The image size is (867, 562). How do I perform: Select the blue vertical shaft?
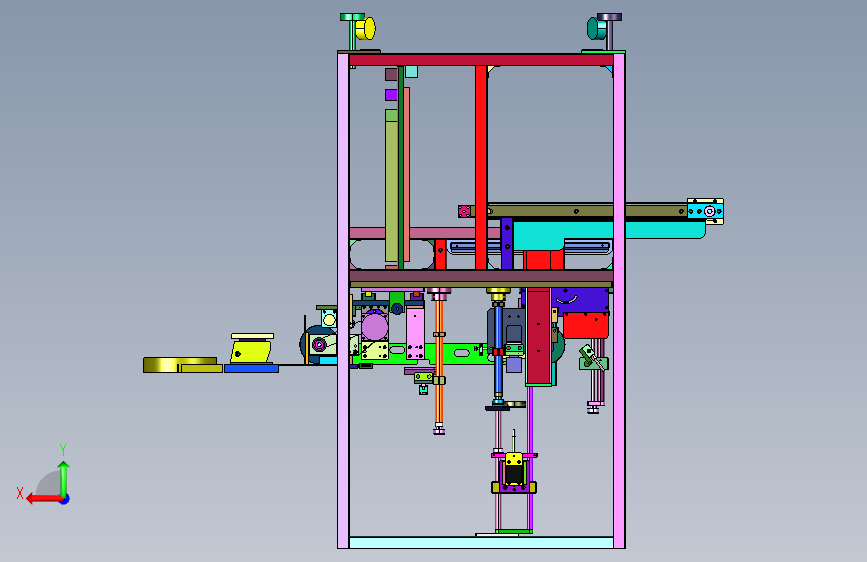coord(498,350)
